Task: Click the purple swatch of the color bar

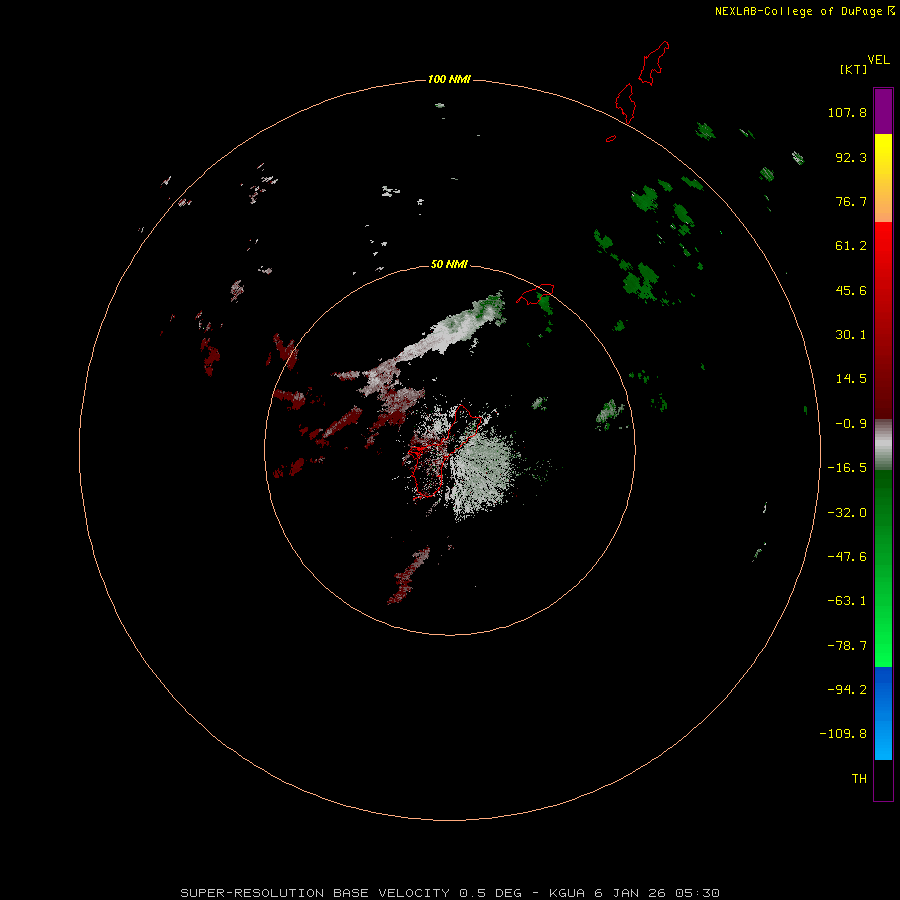Action: coord(883,111)
